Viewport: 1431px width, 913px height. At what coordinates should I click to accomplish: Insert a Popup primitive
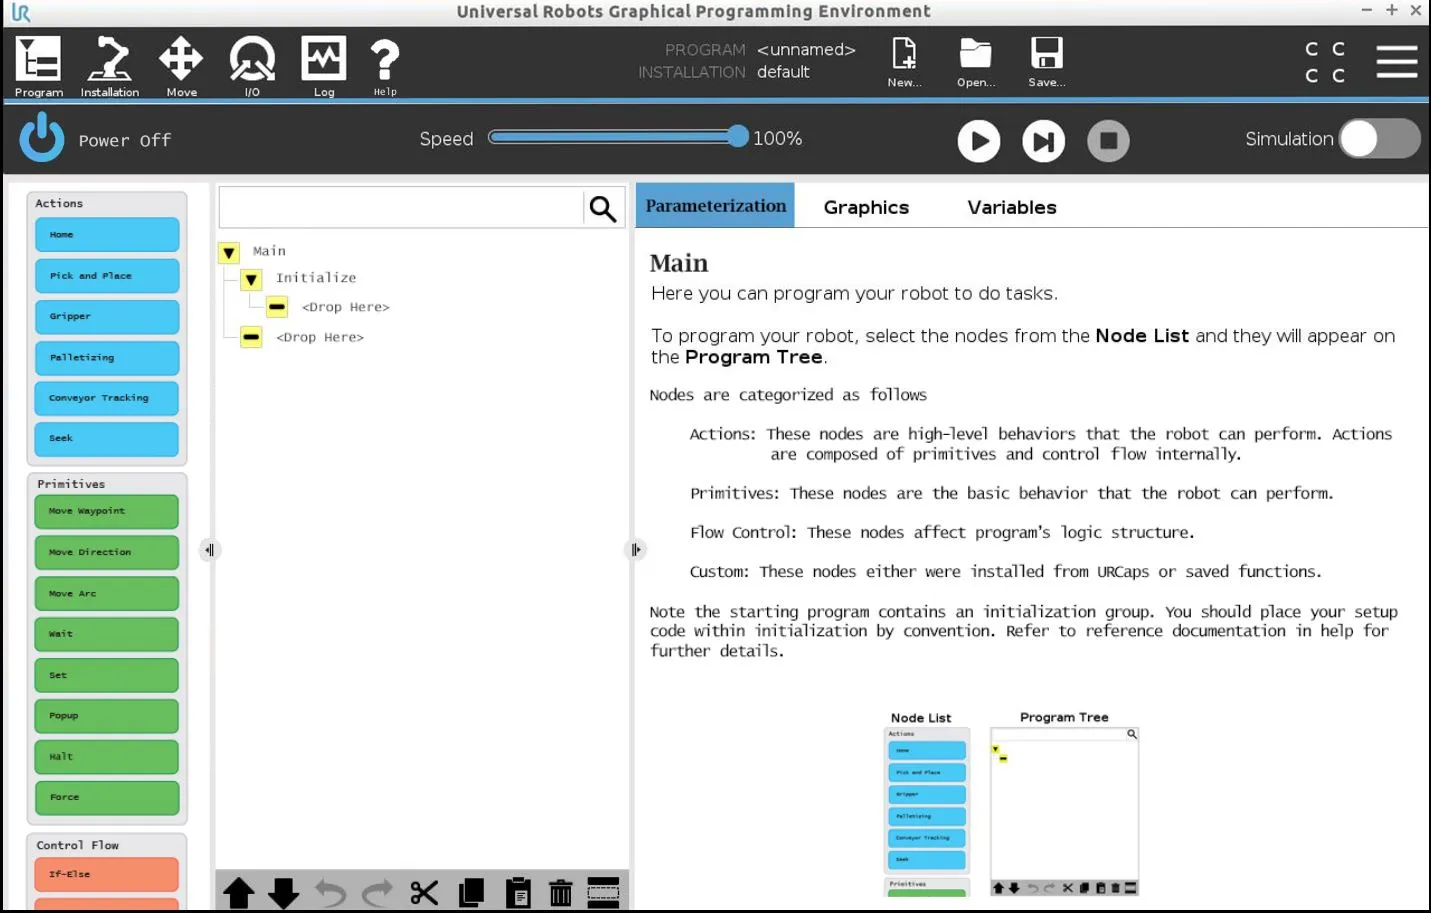coord(107,716)
